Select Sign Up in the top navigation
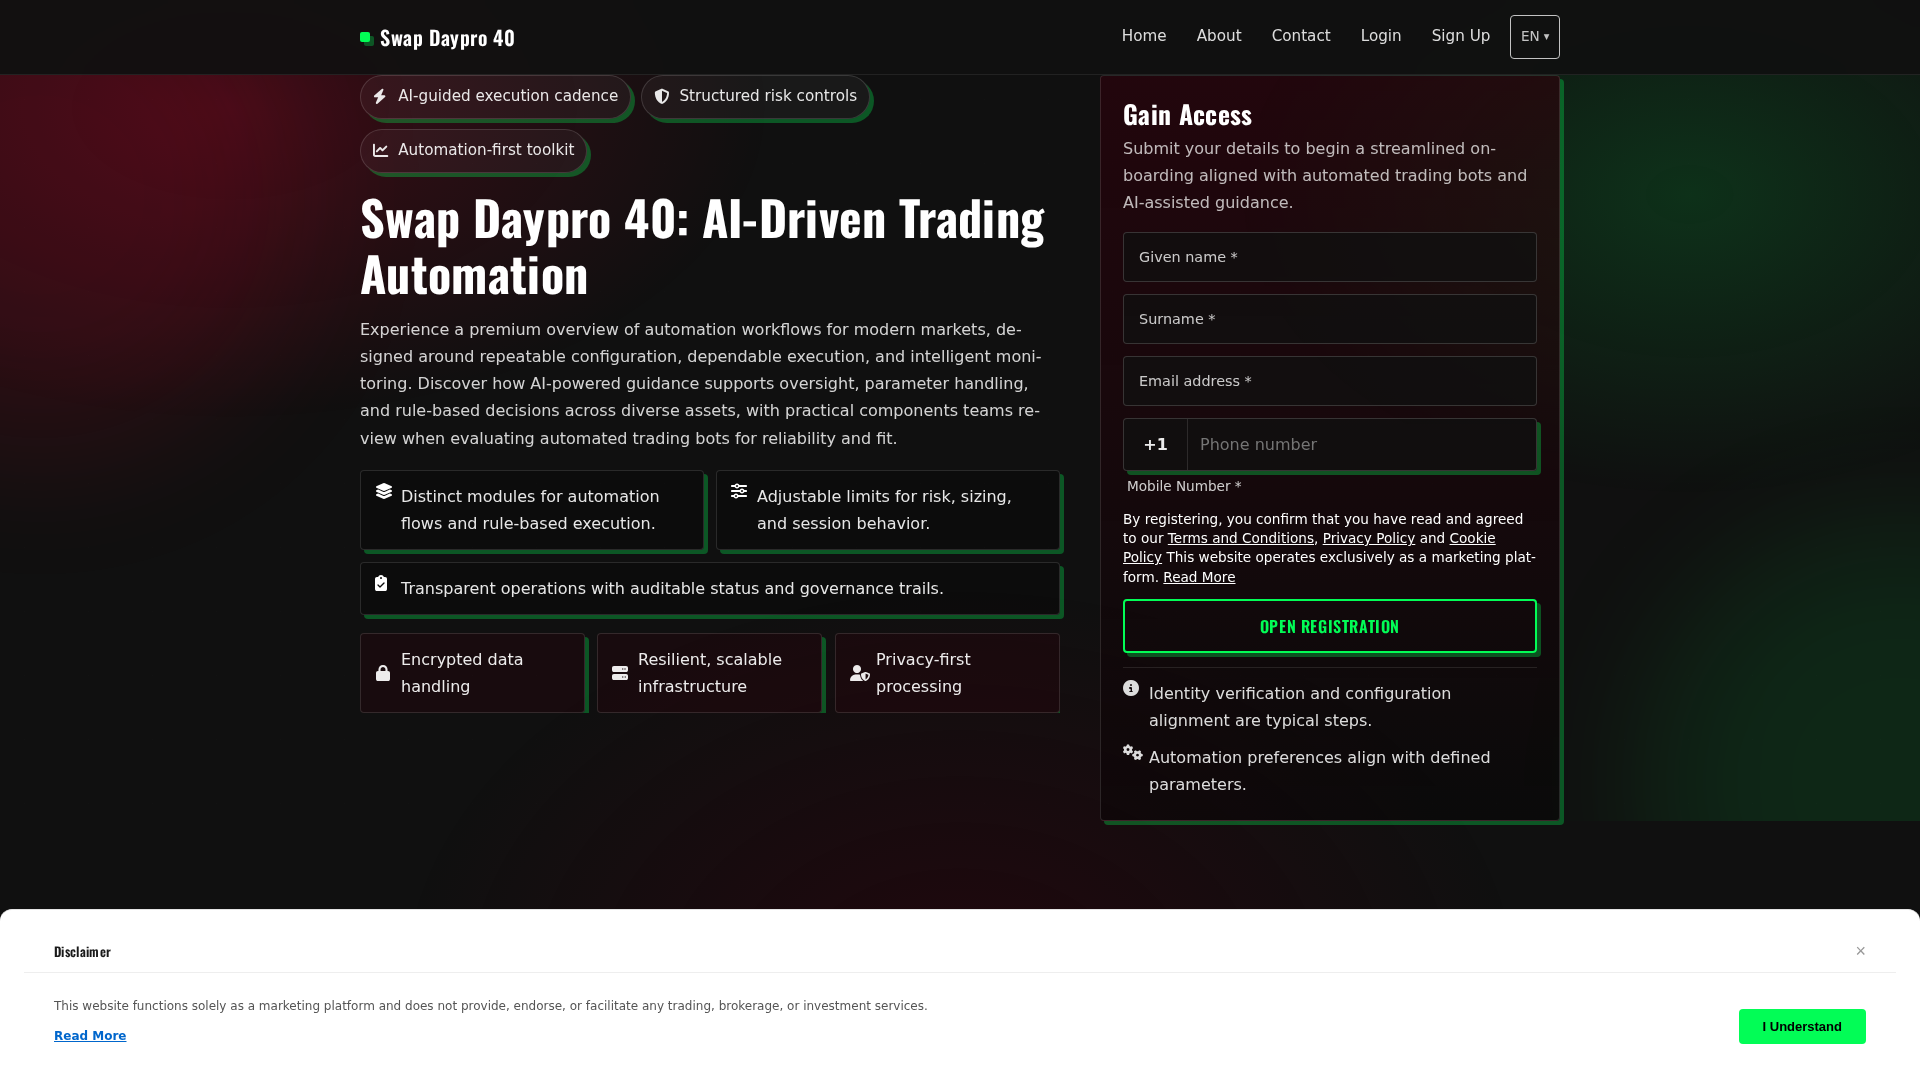 click(x=1461, y=36)
